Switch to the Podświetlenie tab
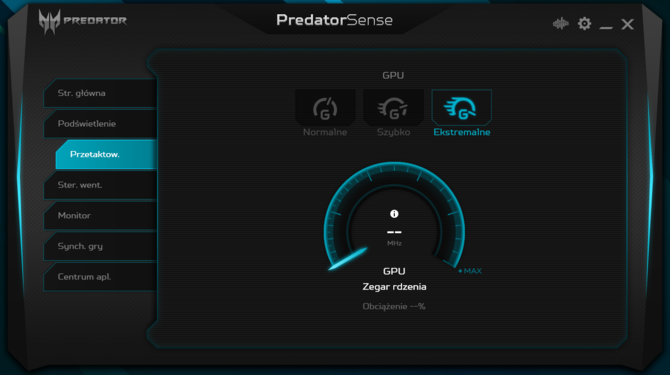Image resolution: width=670 pixels, height=375 pixels. click(x=100, y=124)
